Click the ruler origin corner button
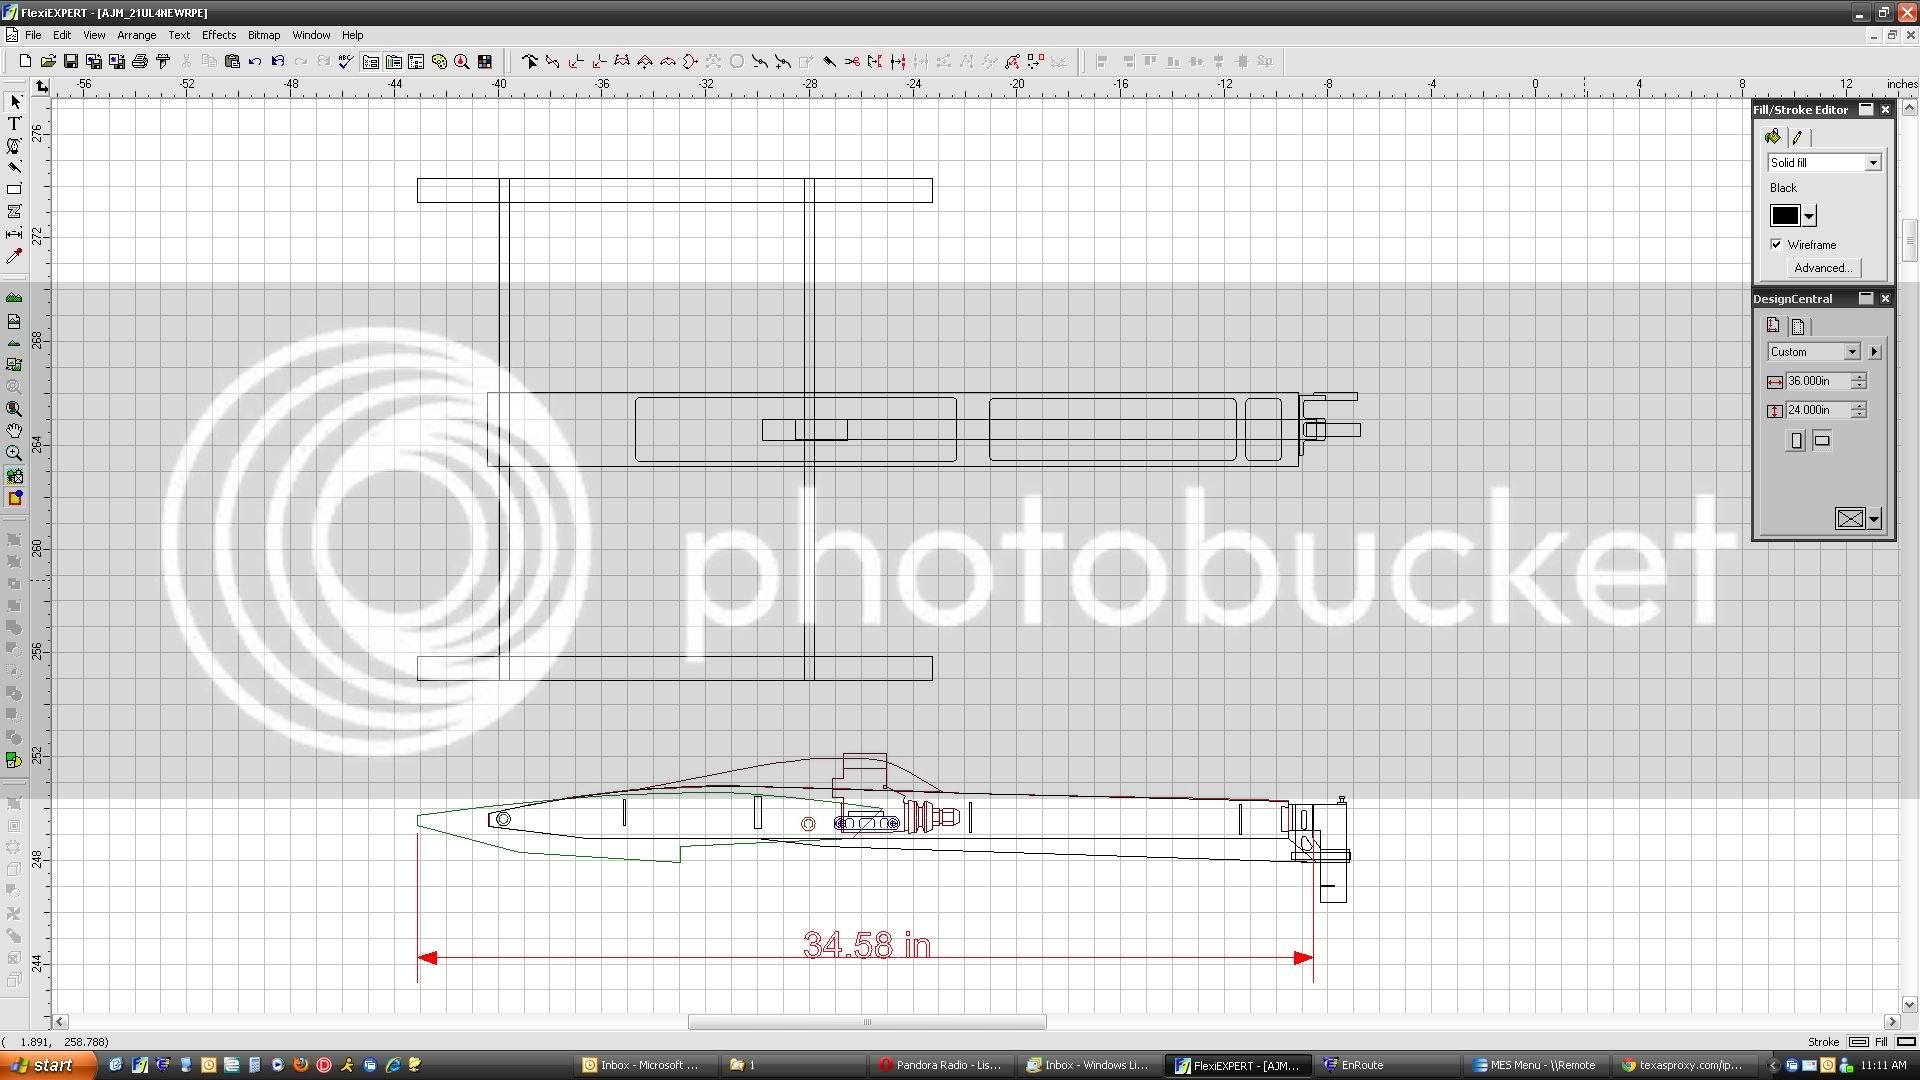 point(41,86)
